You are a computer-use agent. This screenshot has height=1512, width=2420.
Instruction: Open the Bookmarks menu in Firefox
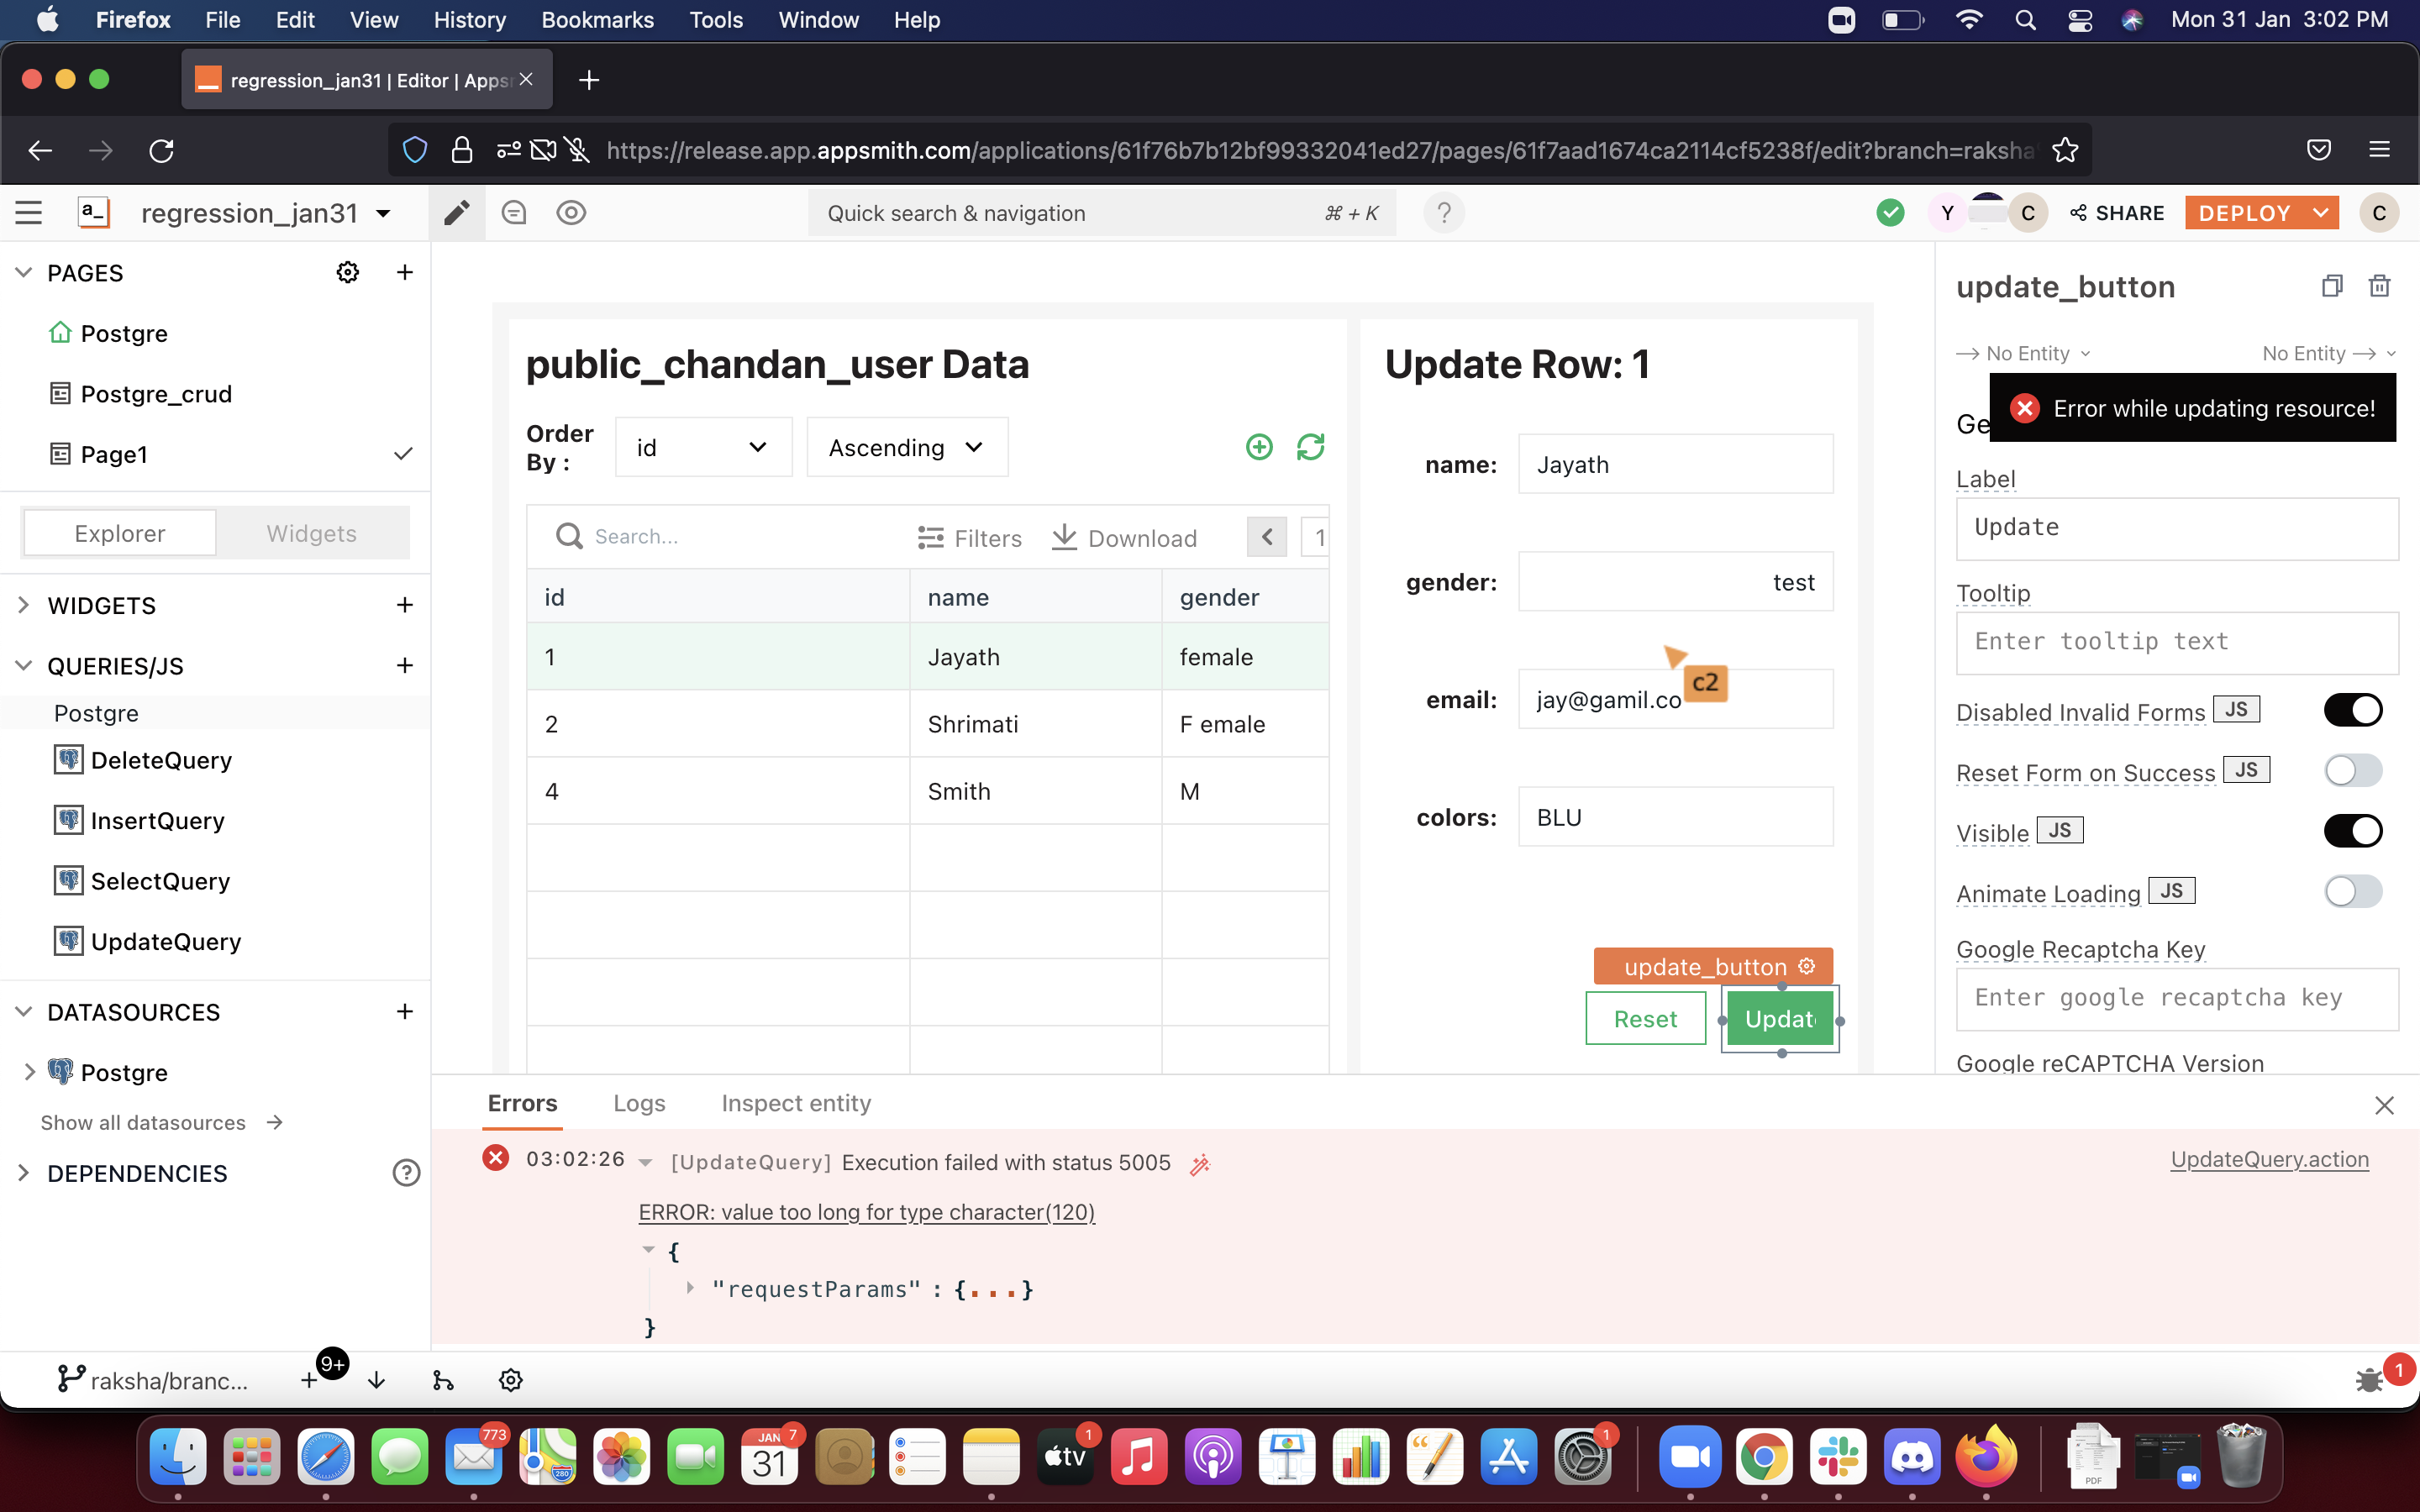(597, 20)
